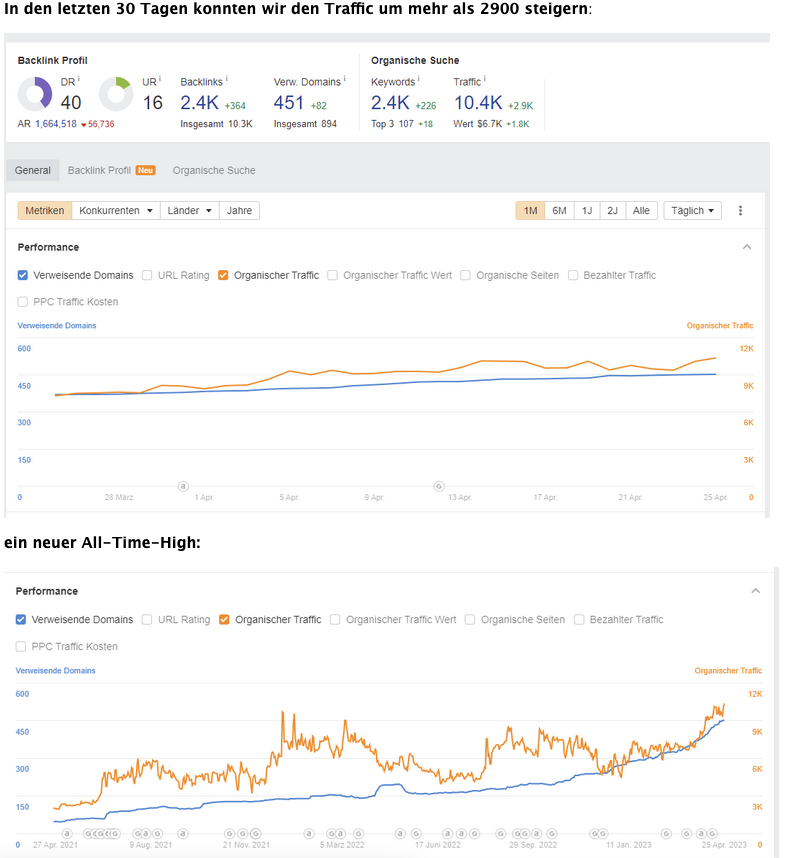Screen dimensions: 789x858
Task: Click the info icon next to Keywords
Action: click(419, 79)
